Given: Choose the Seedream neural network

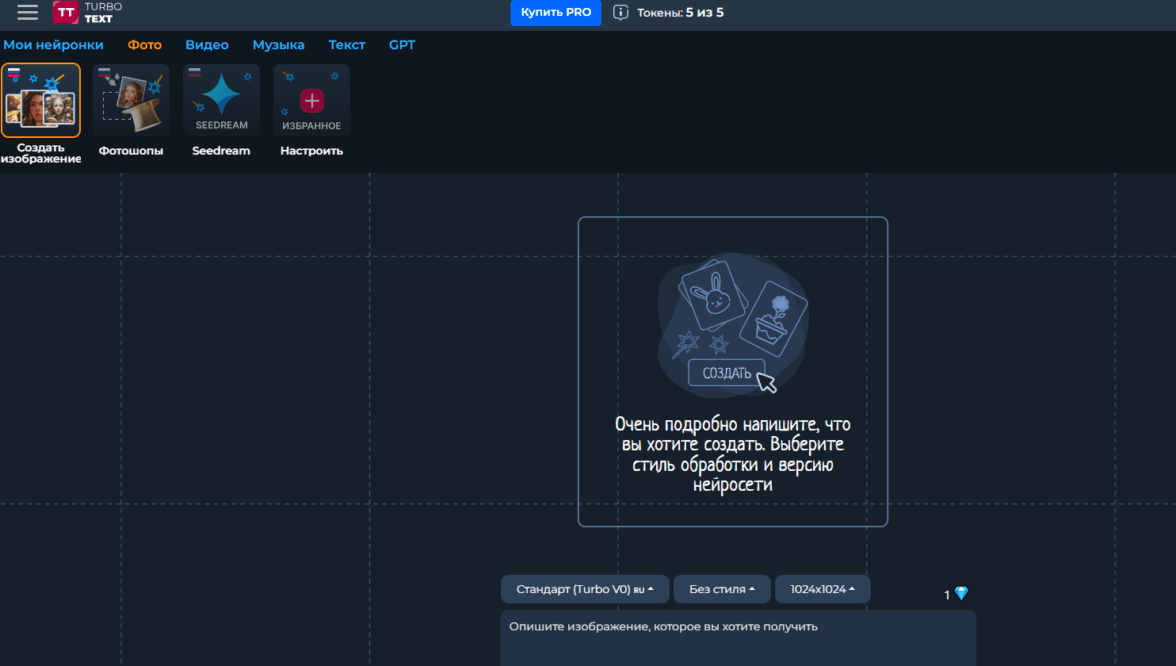Looking at the screenshot, I should (x=221, y=101).
